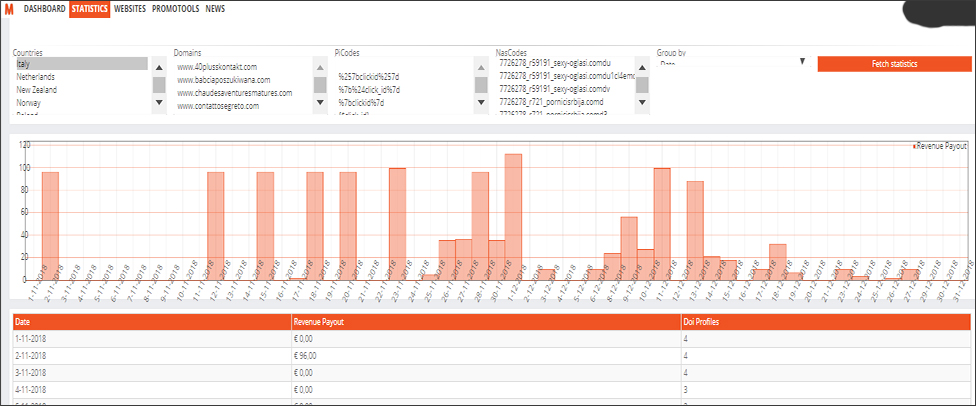Go to the Websites tab
Image resolution: width=976 pixels, height=406 pixels.
tap(130, 9)
